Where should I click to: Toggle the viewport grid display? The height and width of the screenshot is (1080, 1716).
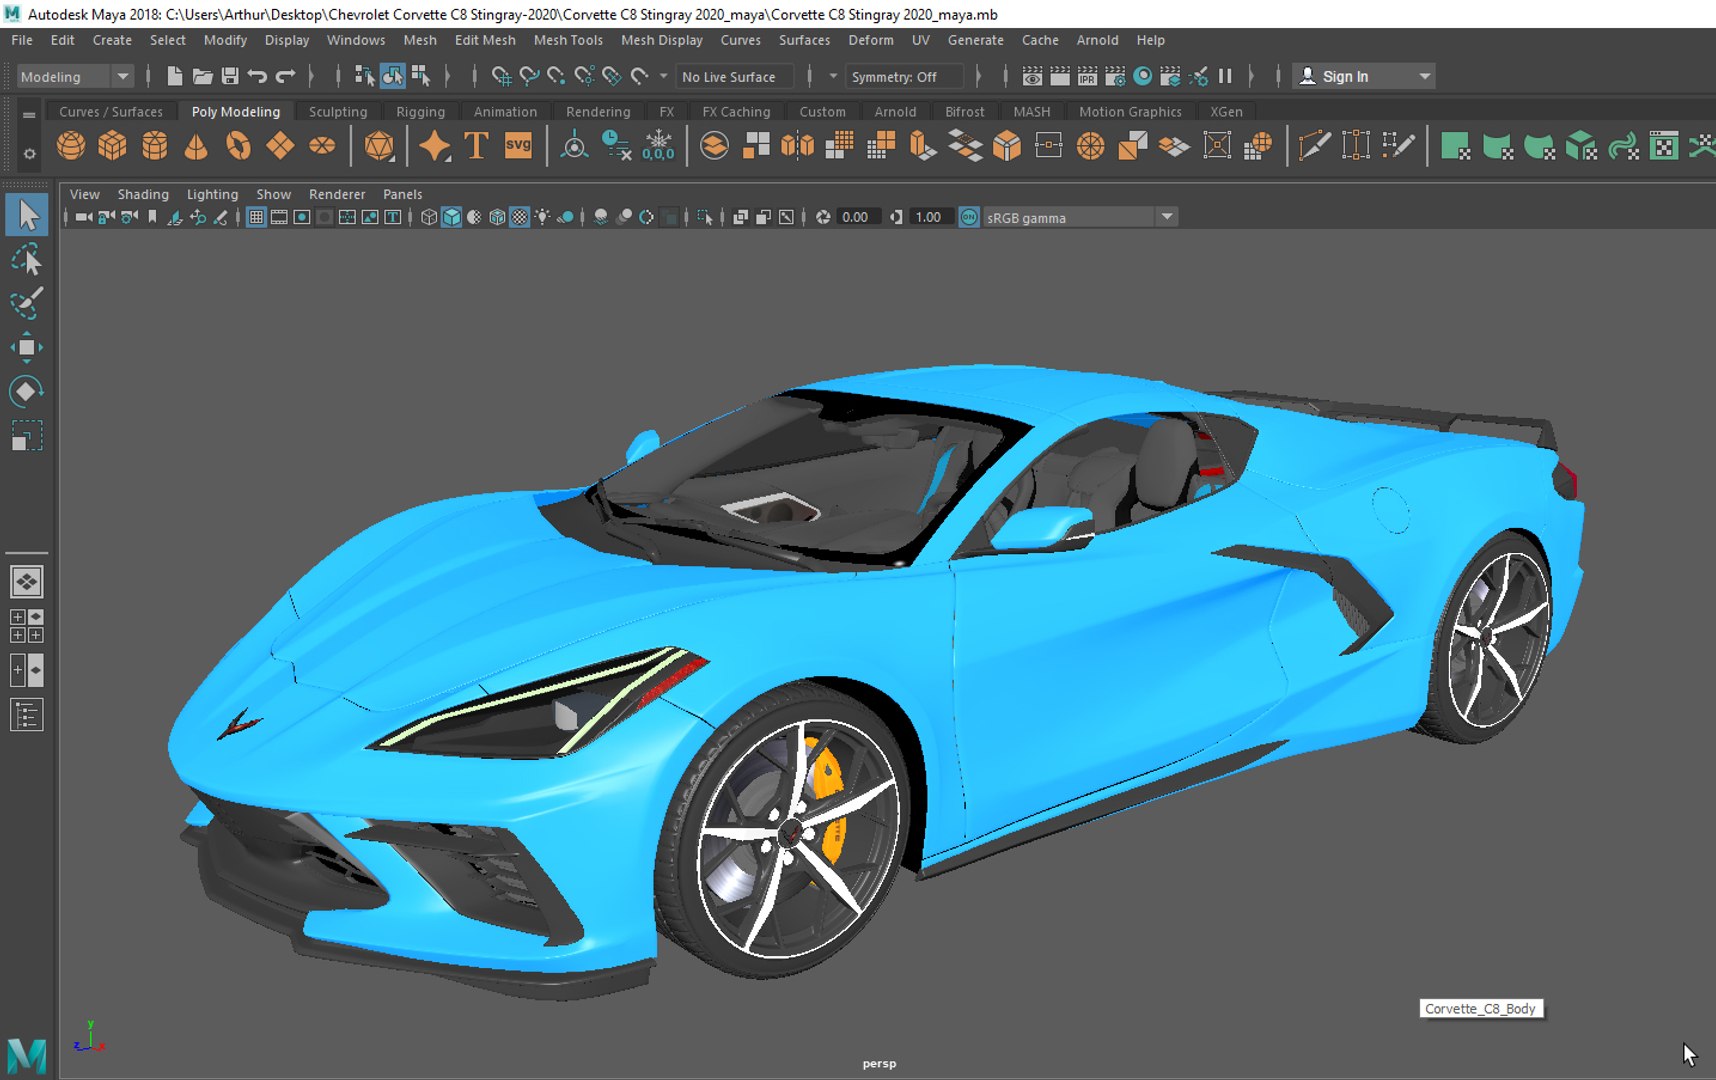coord(256,217)
